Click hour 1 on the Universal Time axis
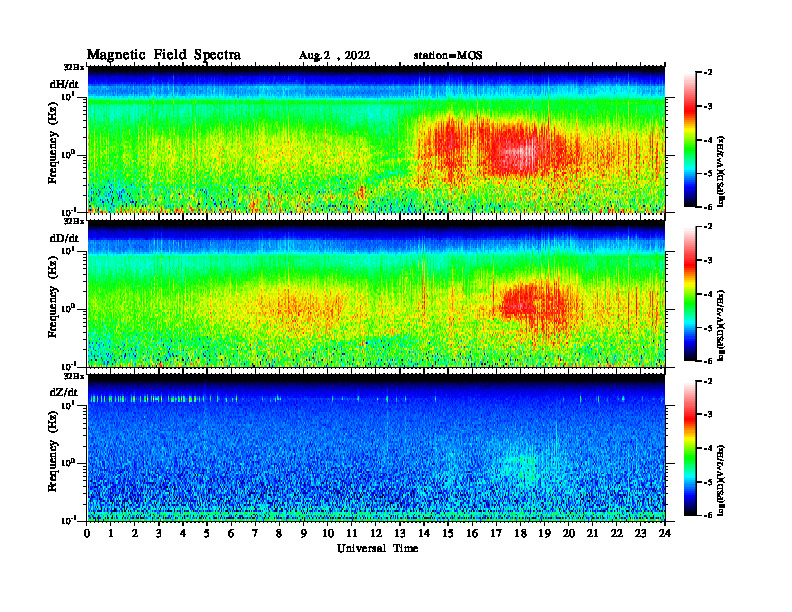This screenshot has width=792, height=612. tap(111, 533)
